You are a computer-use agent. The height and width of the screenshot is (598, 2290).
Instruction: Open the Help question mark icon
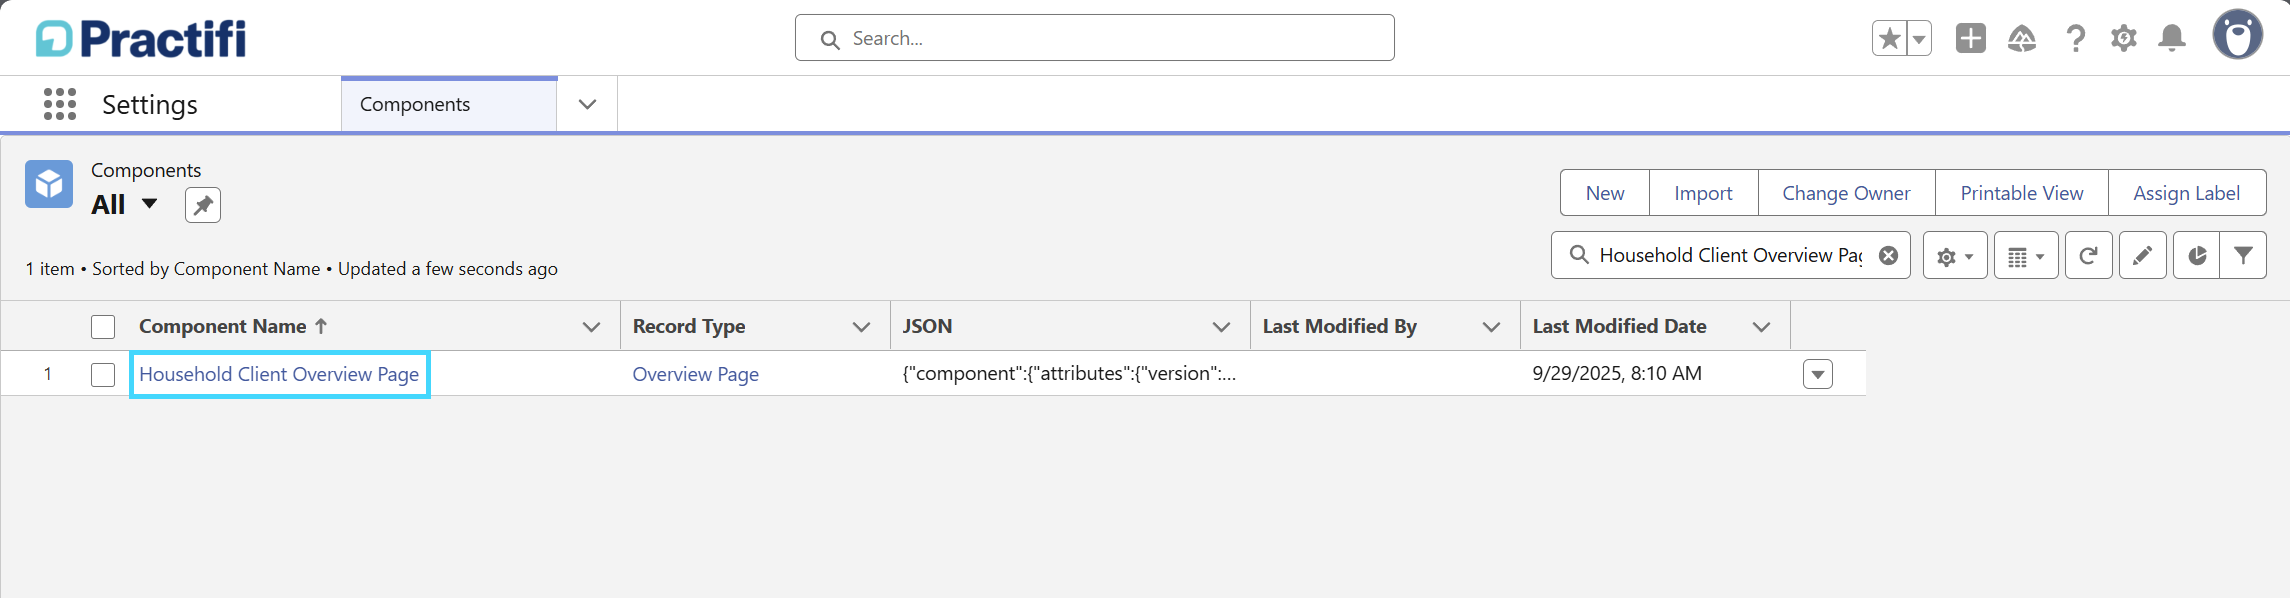point(2076,39)
